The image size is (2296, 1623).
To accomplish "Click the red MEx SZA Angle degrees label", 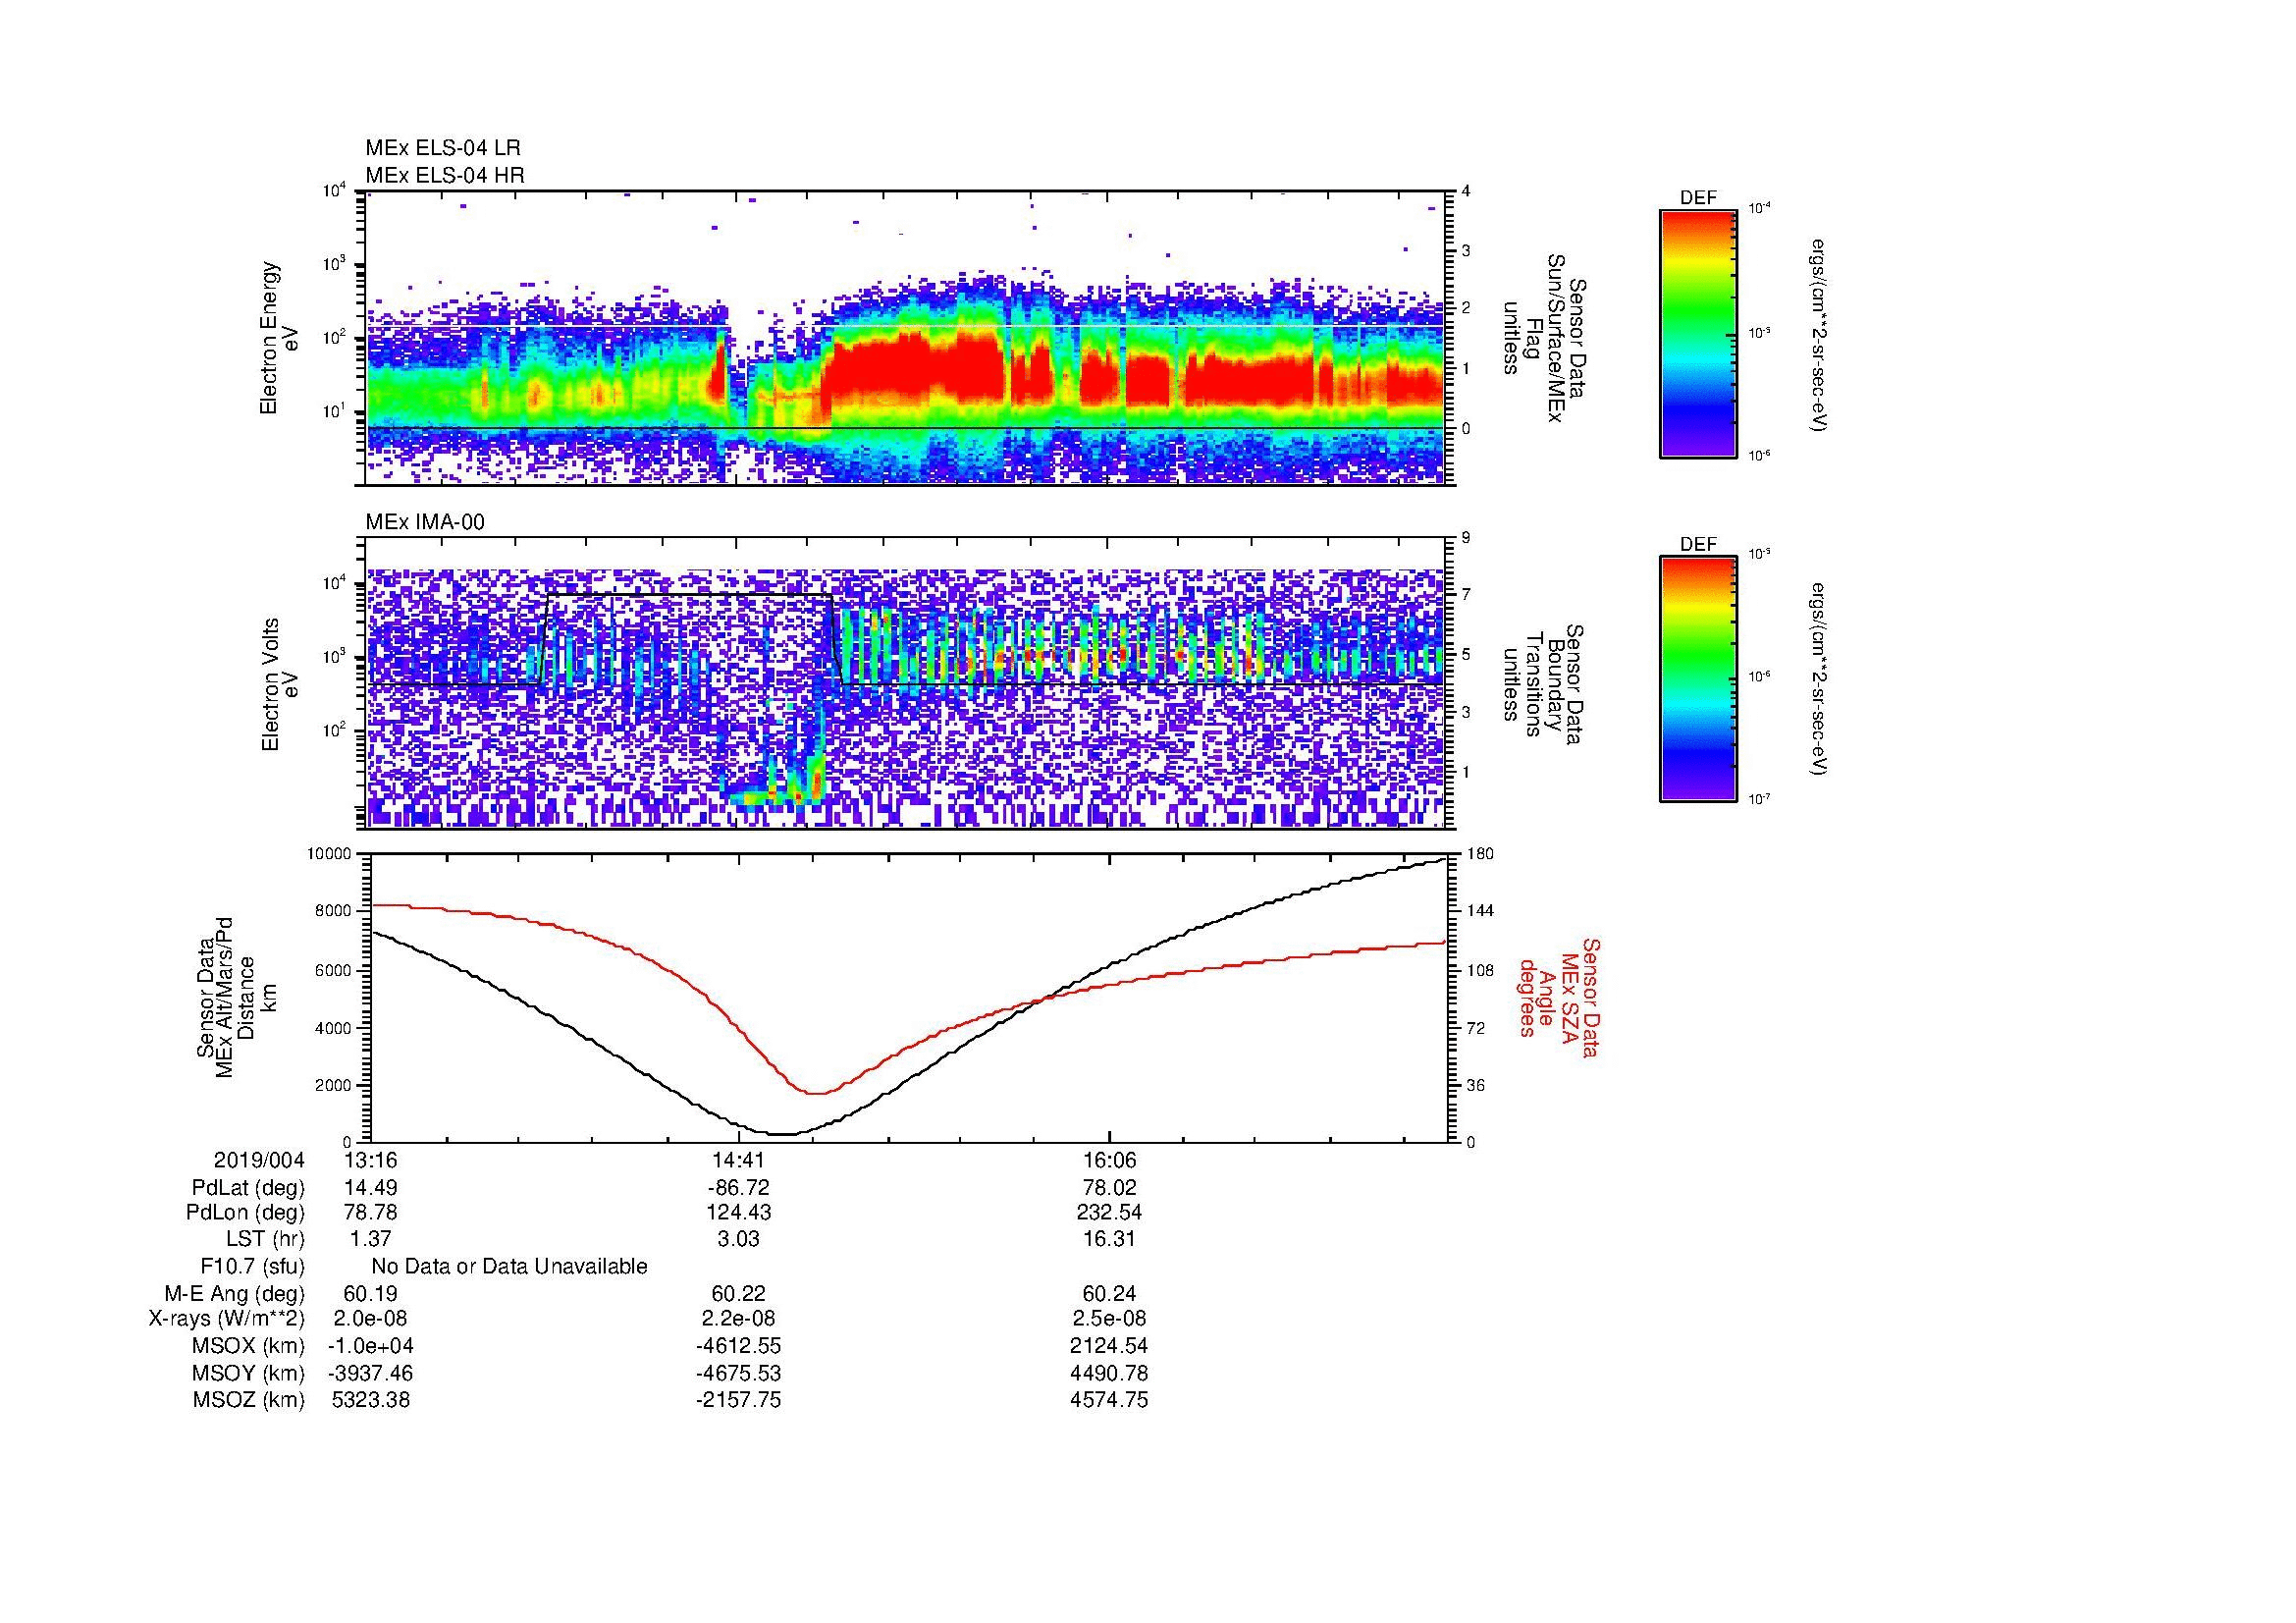I will [1558, 997].
